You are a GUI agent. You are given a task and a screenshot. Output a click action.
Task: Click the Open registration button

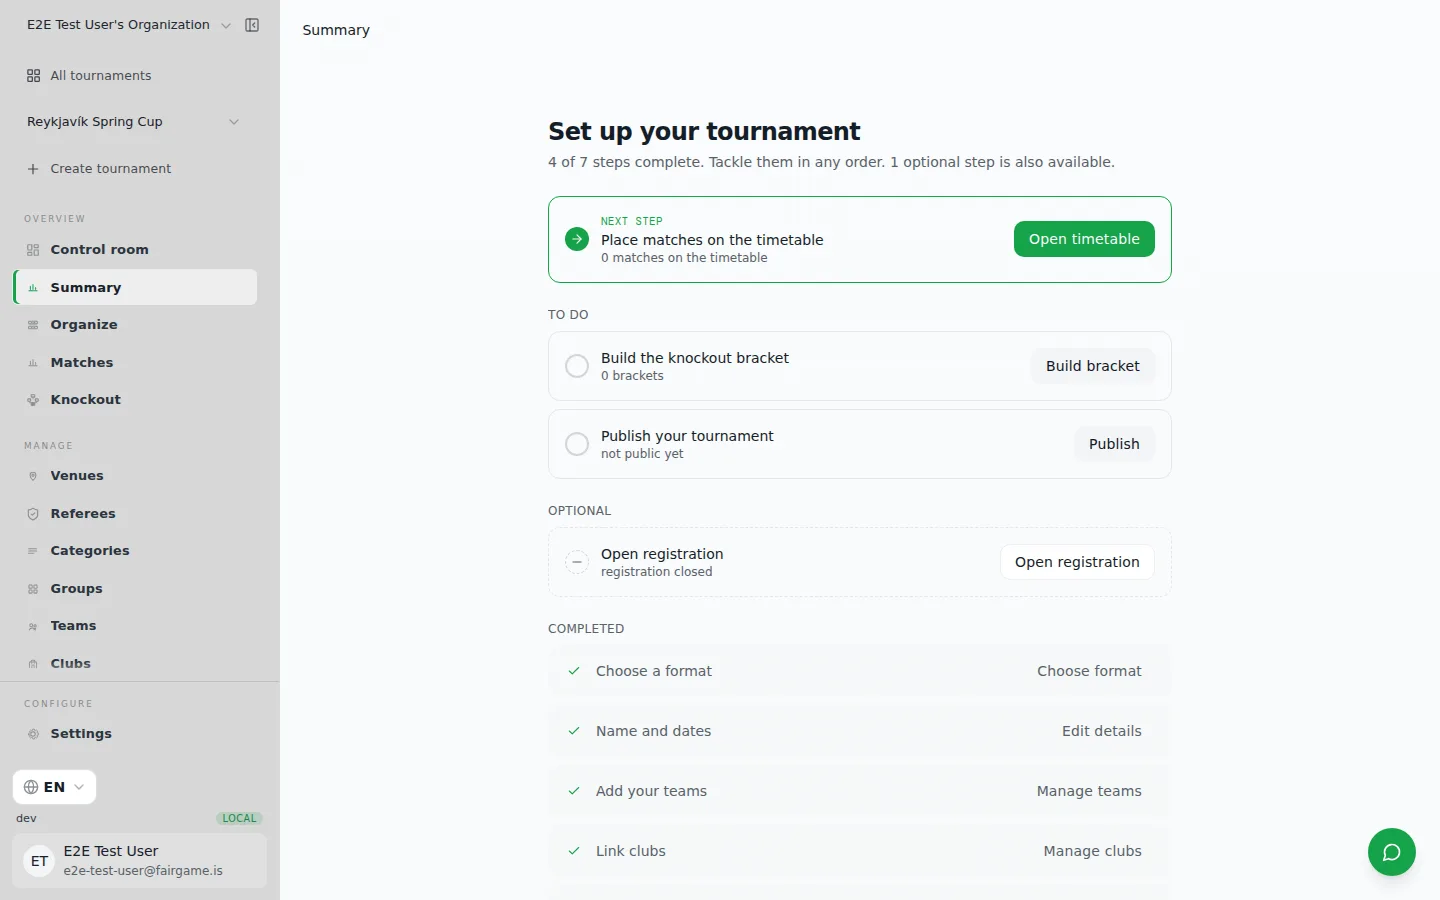pyautogui.click(x=1077, y=562)
